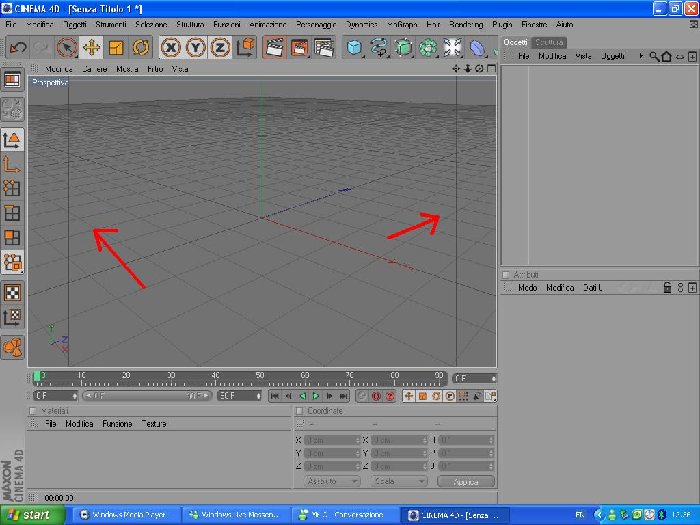Toggle position keyframe recording icon
The image size is (700, 525).
408,396
